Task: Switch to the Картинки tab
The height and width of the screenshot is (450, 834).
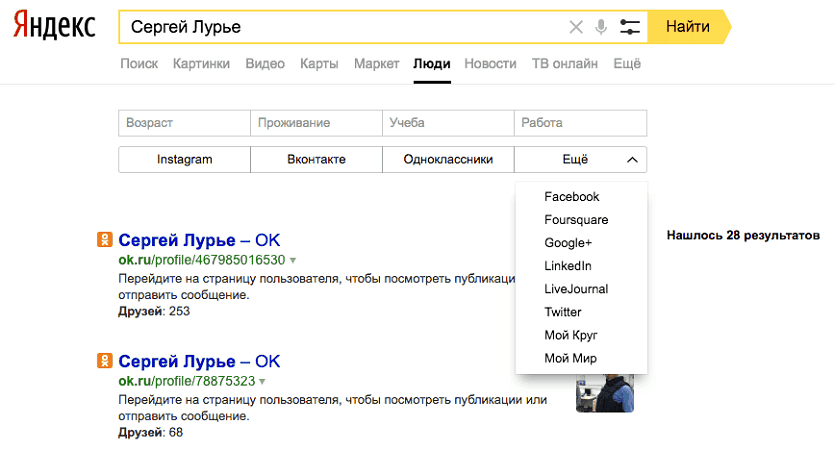Action: point(201,64)
